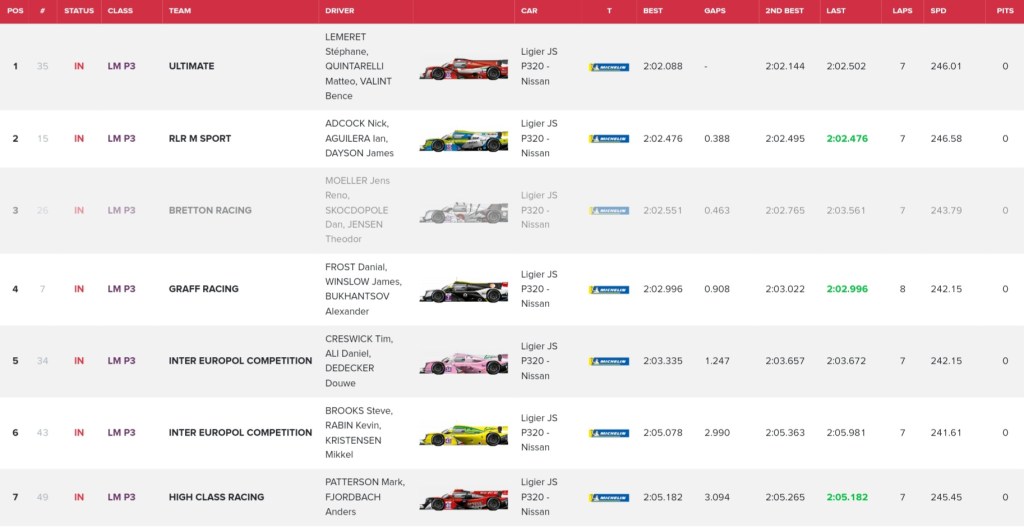Select the ULTIMATE team name

(191, 66)
